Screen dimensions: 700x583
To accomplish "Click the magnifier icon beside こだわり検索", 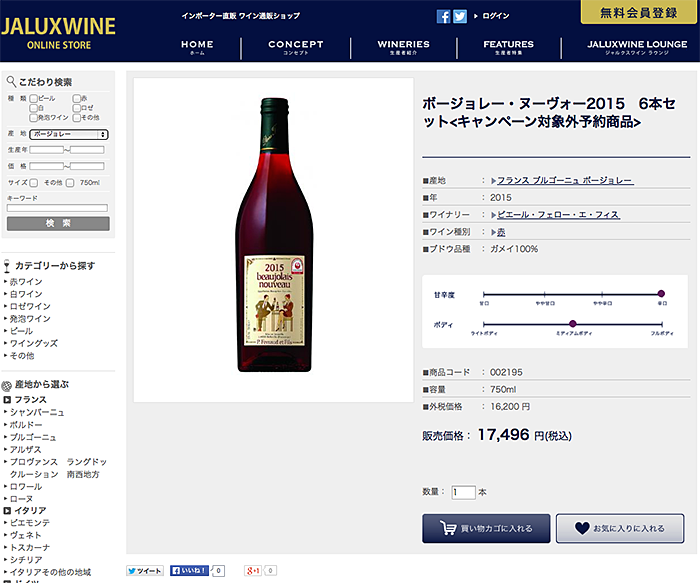I will [x=11, y=81].
